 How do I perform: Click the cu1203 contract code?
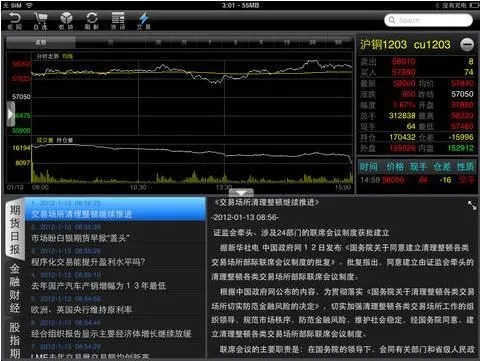432,44
